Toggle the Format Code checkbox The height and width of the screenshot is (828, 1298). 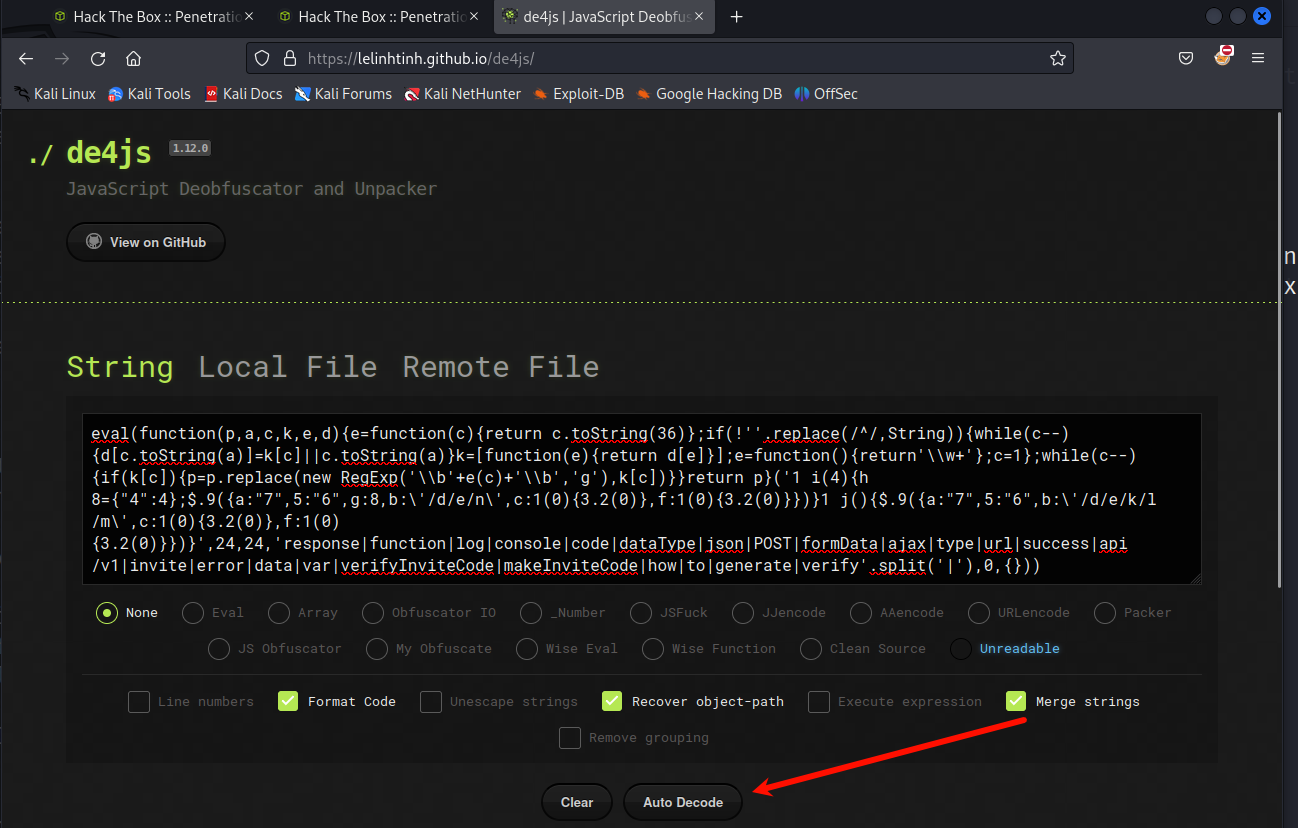[x=289, y=701]
